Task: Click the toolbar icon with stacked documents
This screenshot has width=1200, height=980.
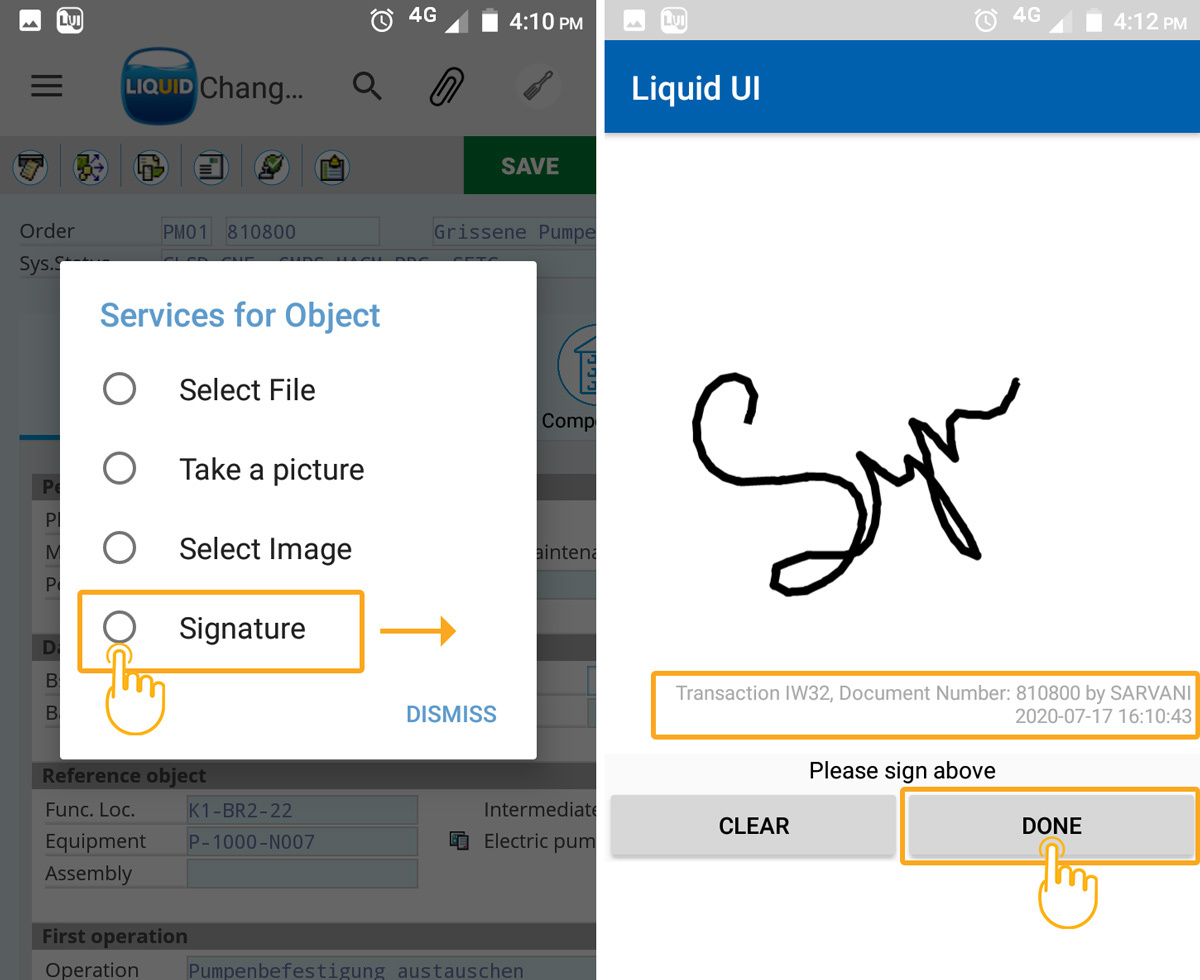Action: (151, 167)
